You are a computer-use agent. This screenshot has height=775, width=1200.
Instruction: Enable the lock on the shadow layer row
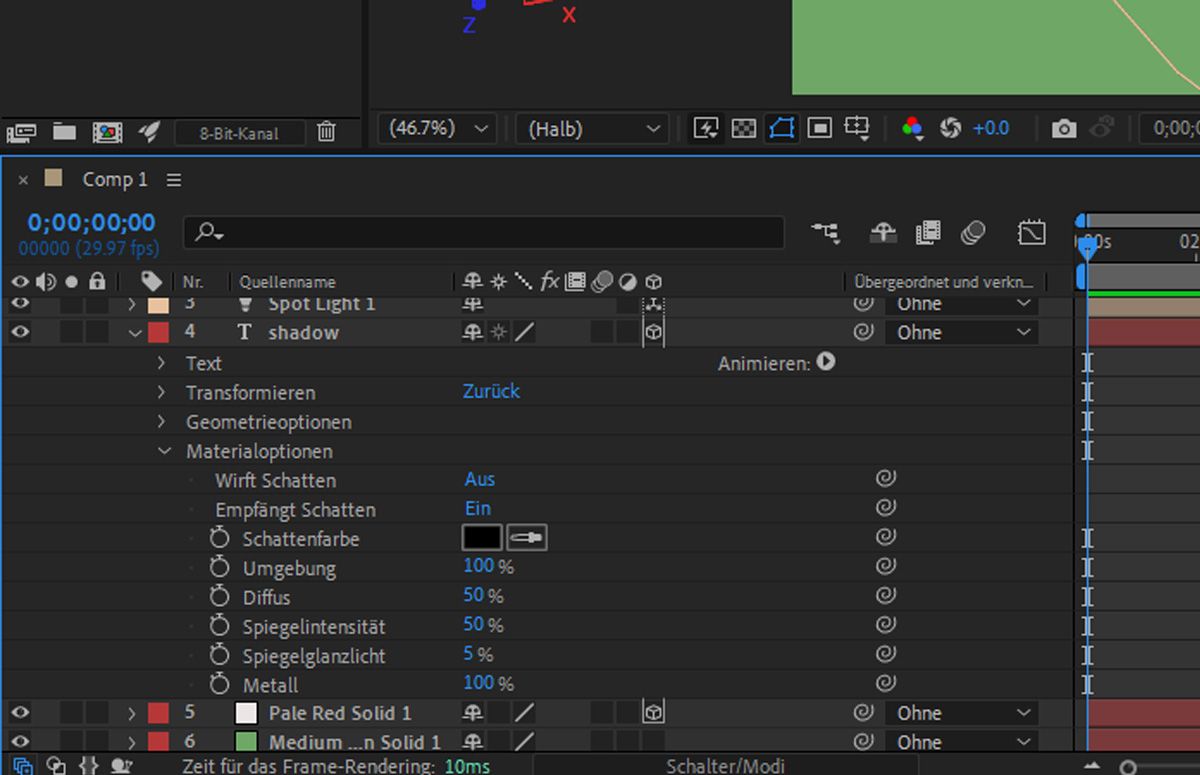point(96,332)
